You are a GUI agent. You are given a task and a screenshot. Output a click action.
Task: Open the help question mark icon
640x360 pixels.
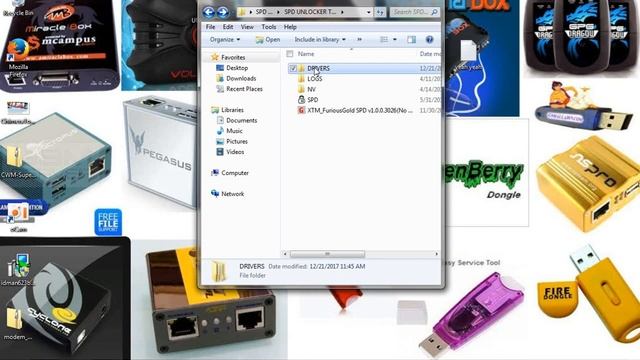click(x=429, y=40)
